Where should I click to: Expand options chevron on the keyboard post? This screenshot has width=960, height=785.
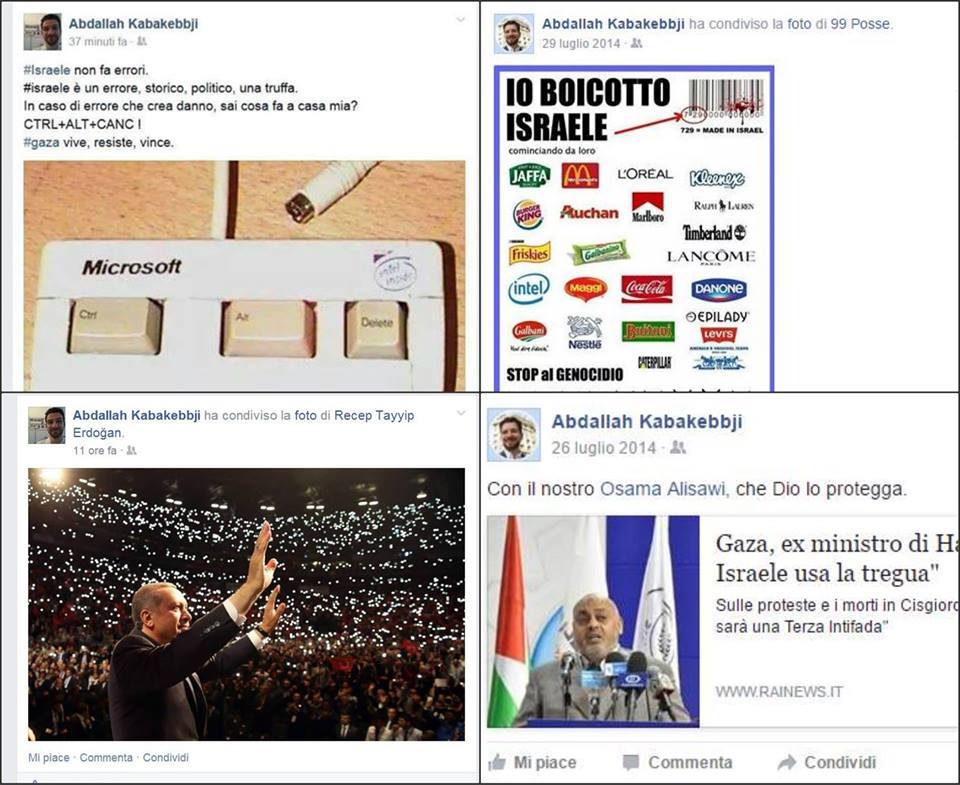[x=460, y=20]
